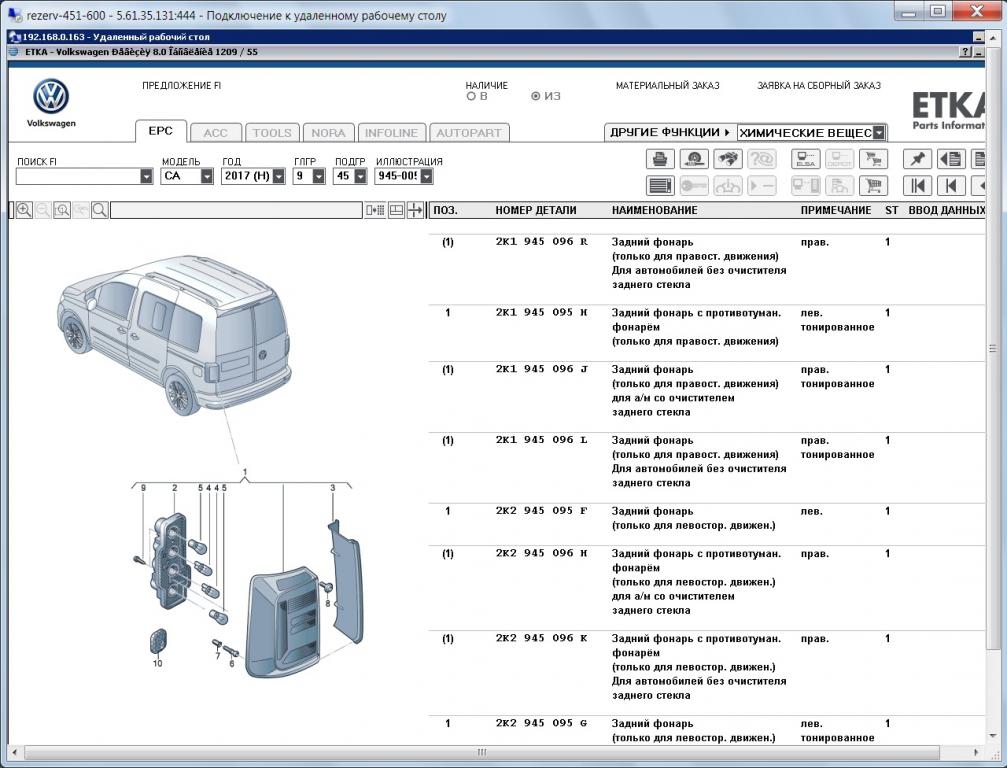Click НОМЕР ДЕТАЛИ column header
Image resolution: width=1007 pixels, height=768 pixels.
coord(536,210)
